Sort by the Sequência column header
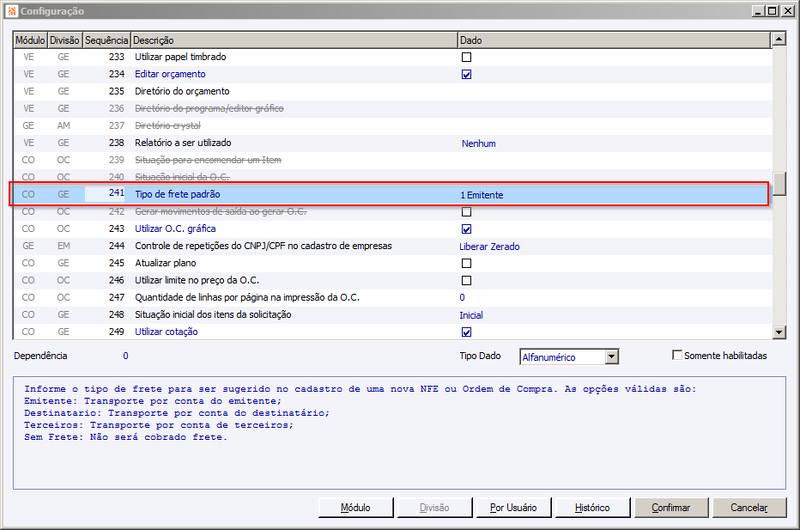 (106, 40)
